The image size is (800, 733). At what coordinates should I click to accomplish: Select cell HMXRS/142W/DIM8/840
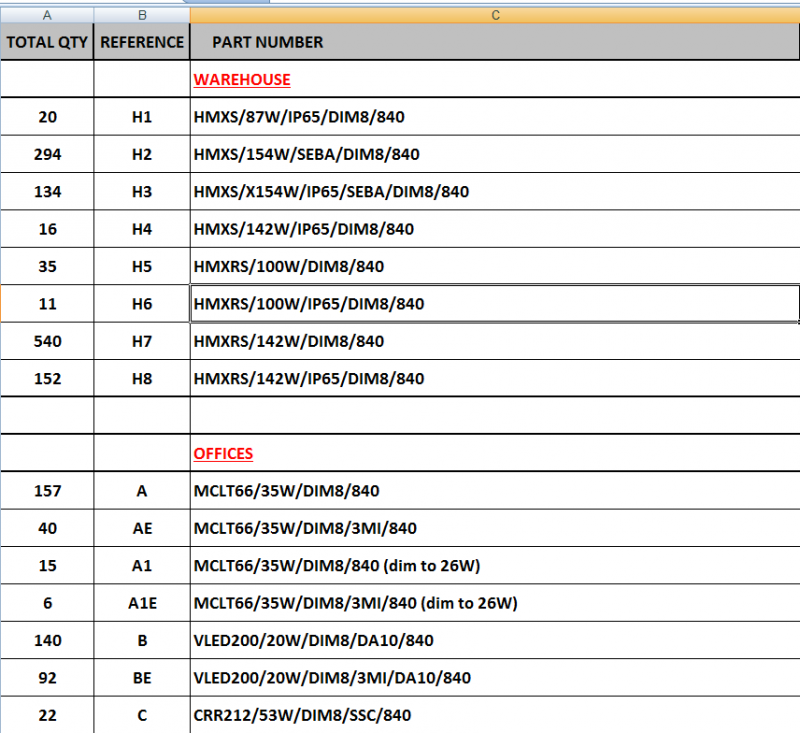pyautogui.click(x=495, y=341)
